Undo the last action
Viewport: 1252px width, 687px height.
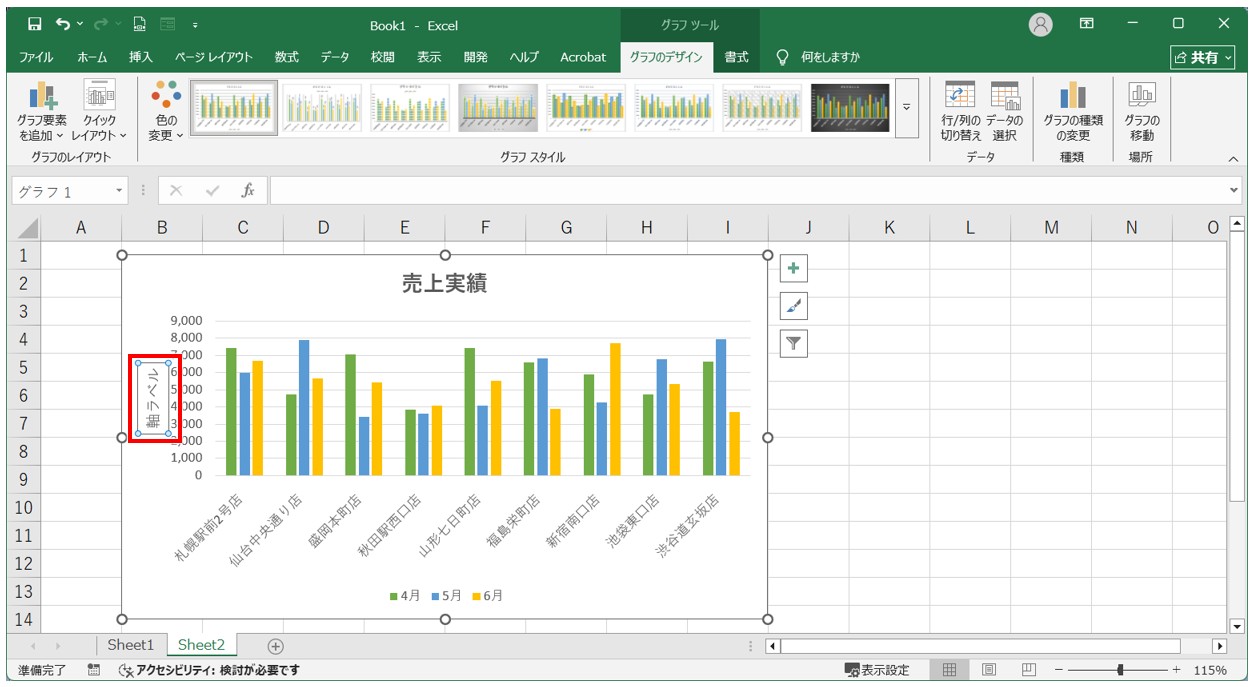[63, 24]
